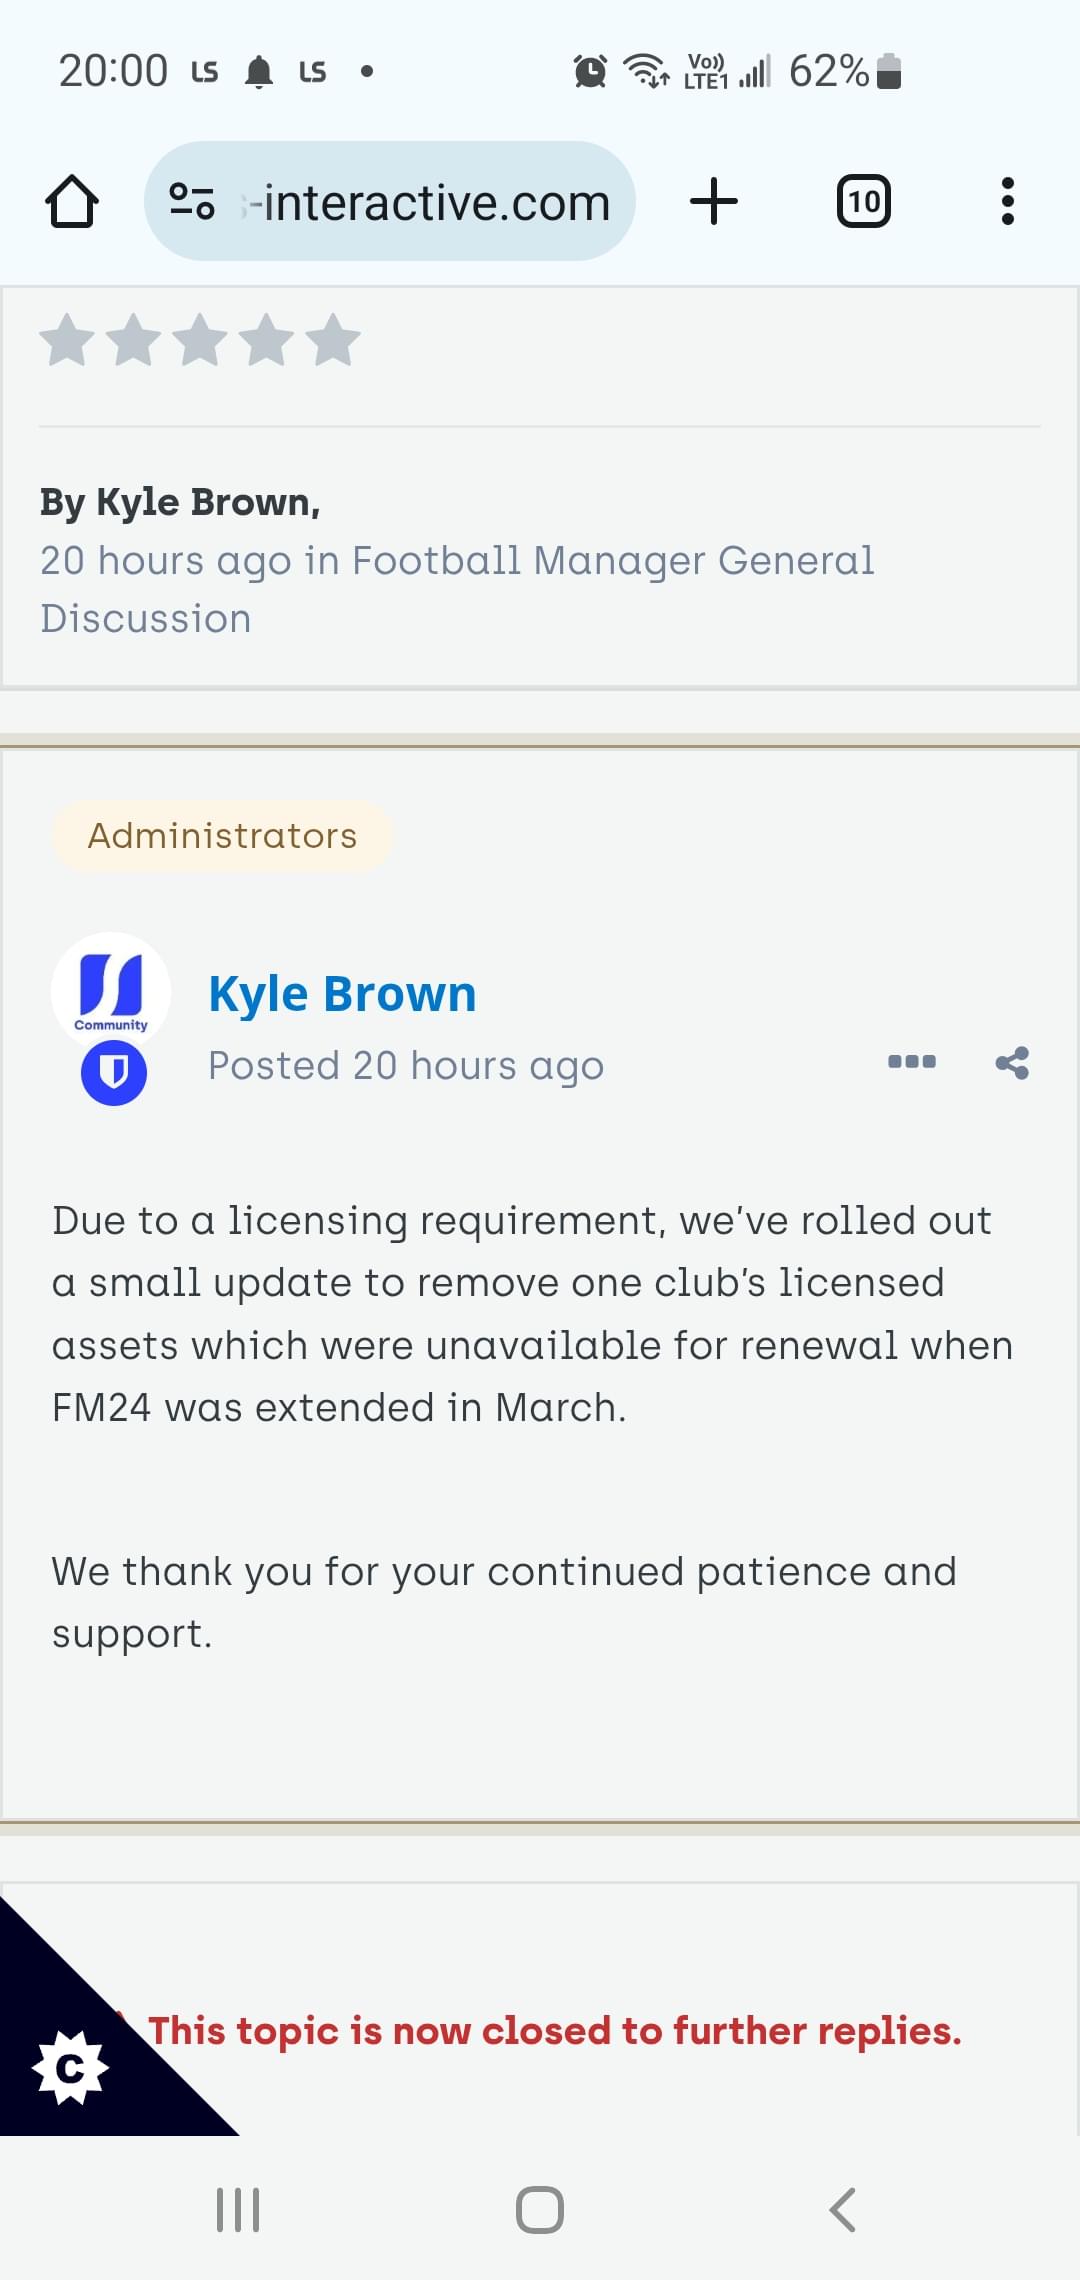Open Kyle Brown's profile name link
The image size is (1080, 2280).
pyautogui.click(x=342, y=994)
